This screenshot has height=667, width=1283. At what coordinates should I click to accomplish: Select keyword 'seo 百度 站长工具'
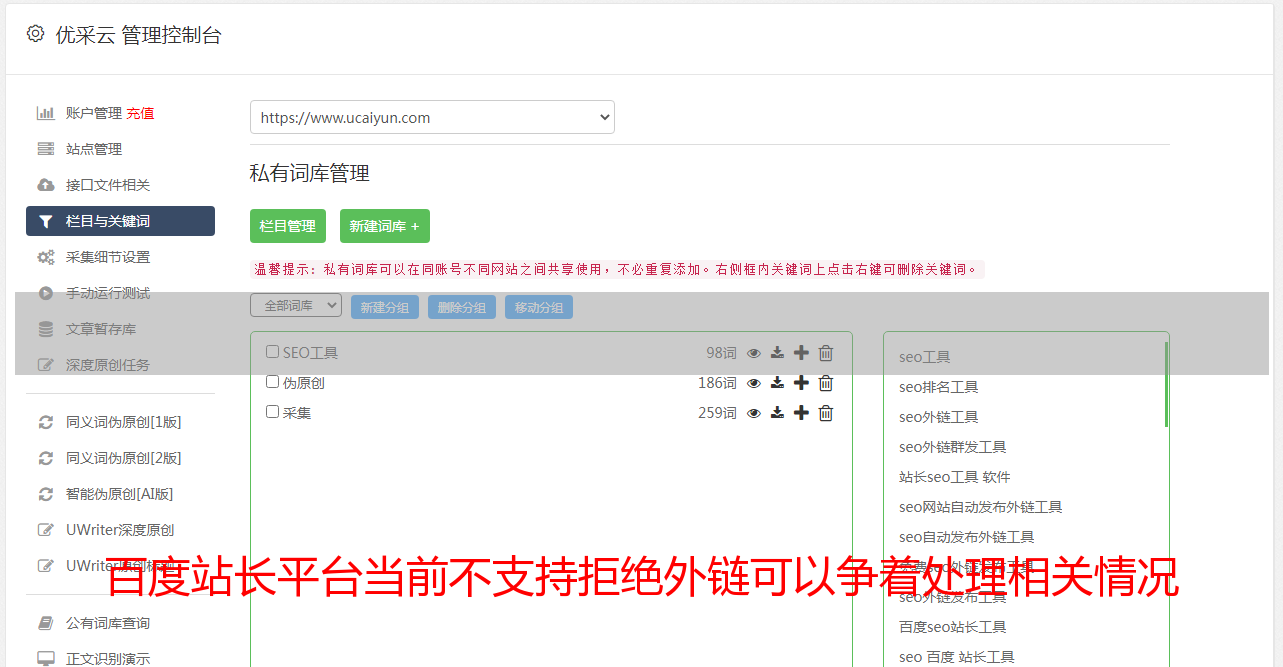pyautogui.click(x=957, y=657)
